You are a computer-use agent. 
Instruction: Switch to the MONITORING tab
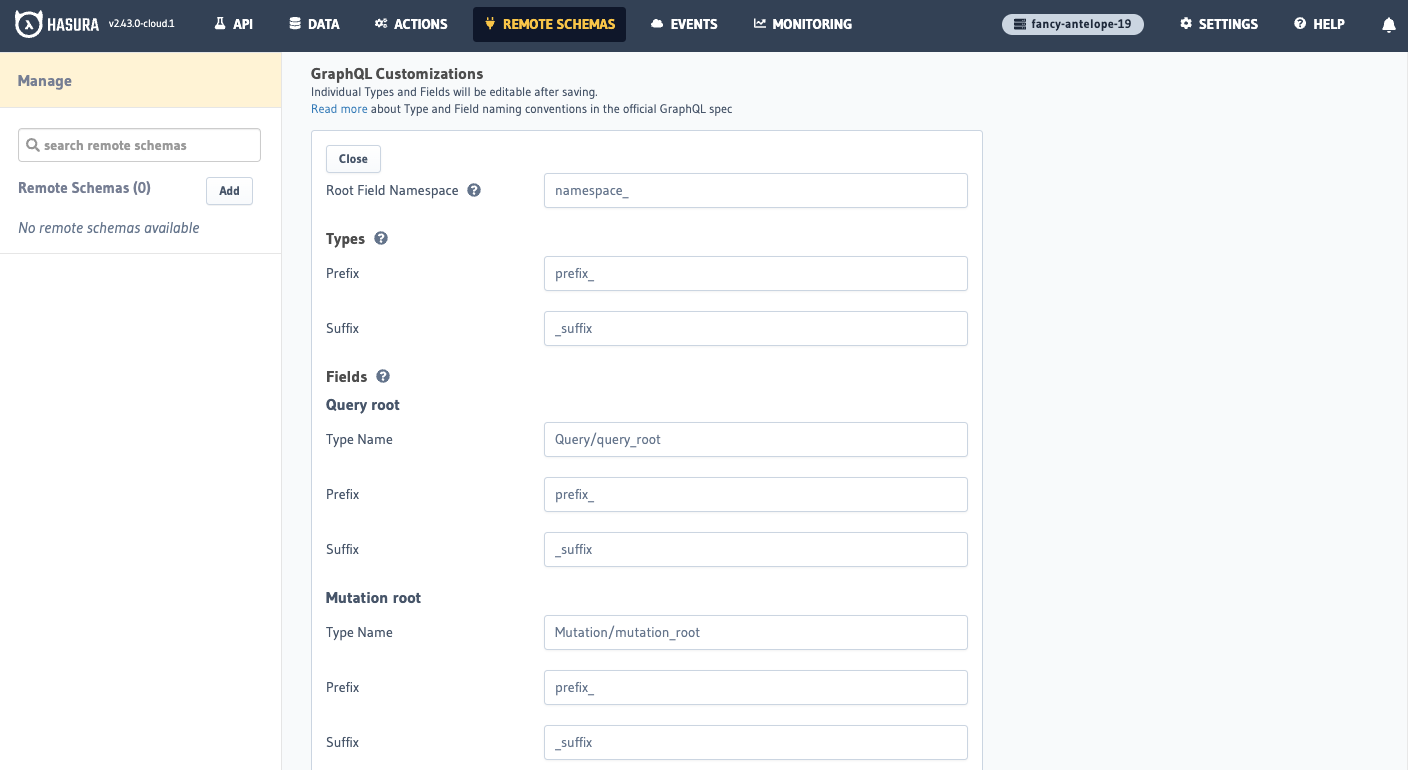pyautogui.click(x=803, y=24)
